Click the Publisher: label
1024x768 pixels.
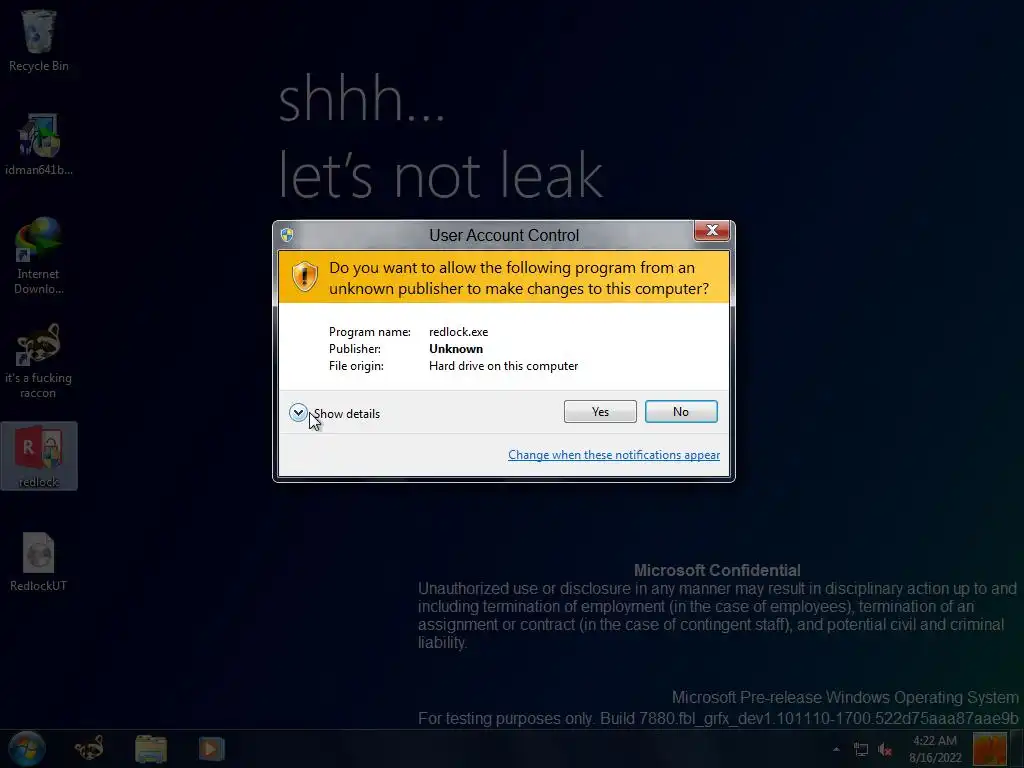click(355, 349)
